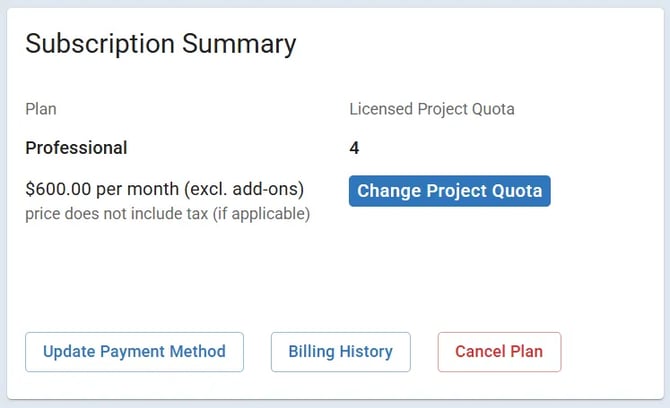This screenshot has height=408, width=670.
Task: Click the Change Project Quota button
Action: point(449,191)
